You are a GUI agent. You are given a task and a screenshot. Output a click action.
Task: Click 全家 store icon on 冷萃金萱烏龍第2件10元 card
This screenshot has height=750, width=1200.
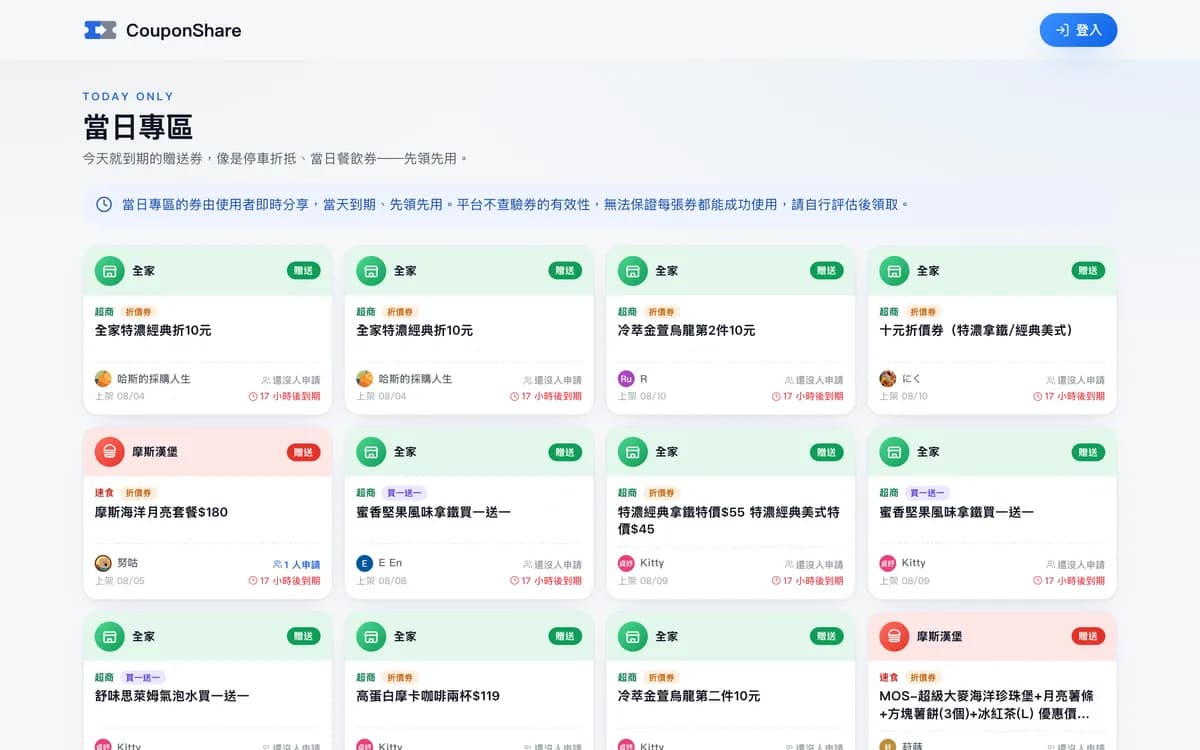click(x=632, y=271)
